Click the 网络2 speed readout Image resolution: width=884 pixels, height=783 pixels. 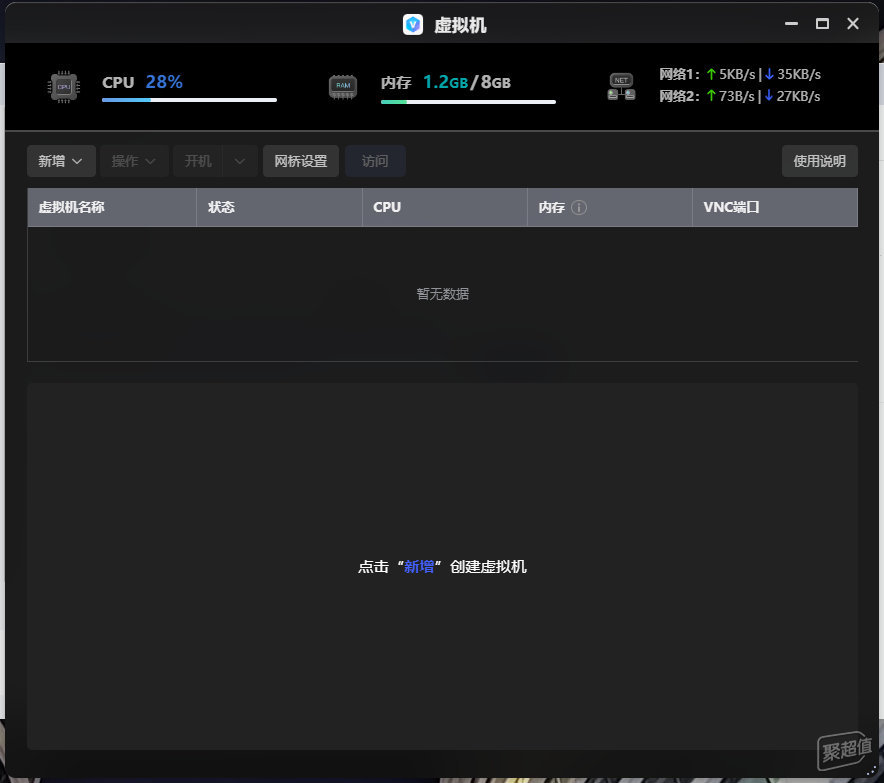(x=740, y=96)
